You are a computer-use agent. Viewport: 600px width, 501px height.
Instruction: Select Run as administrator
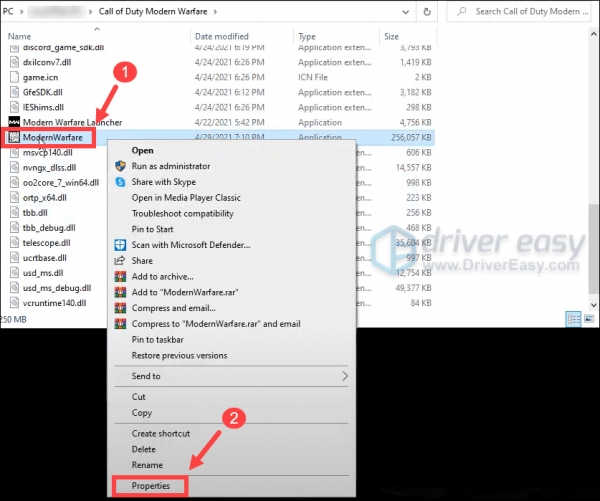tap(171, 166)
